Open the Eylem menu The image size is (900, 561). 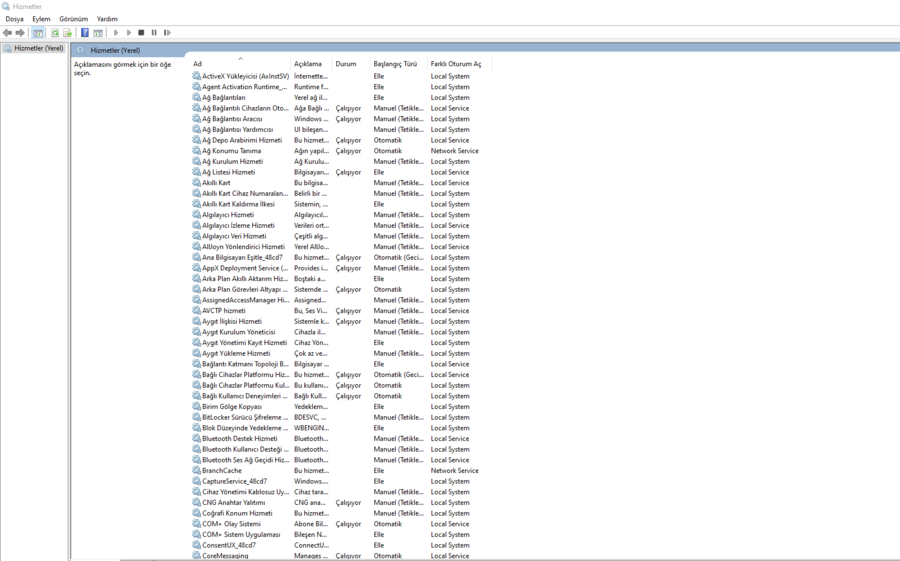click(x=41, y=19)
